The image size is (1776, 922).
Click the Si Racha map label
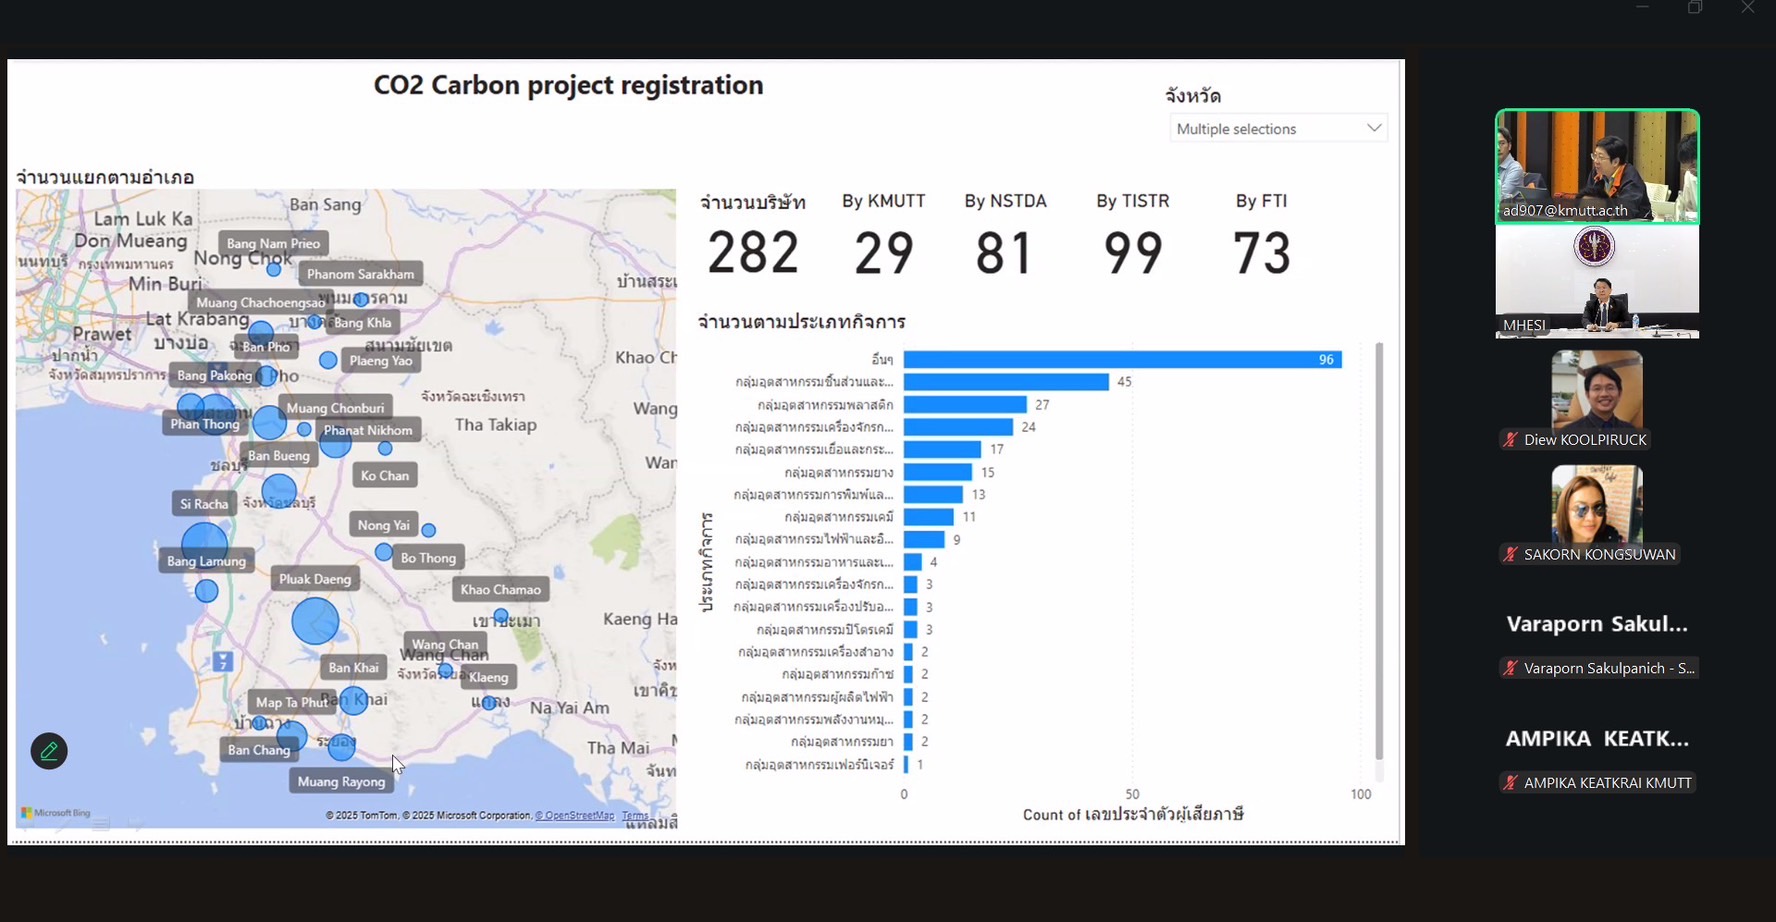204,504
